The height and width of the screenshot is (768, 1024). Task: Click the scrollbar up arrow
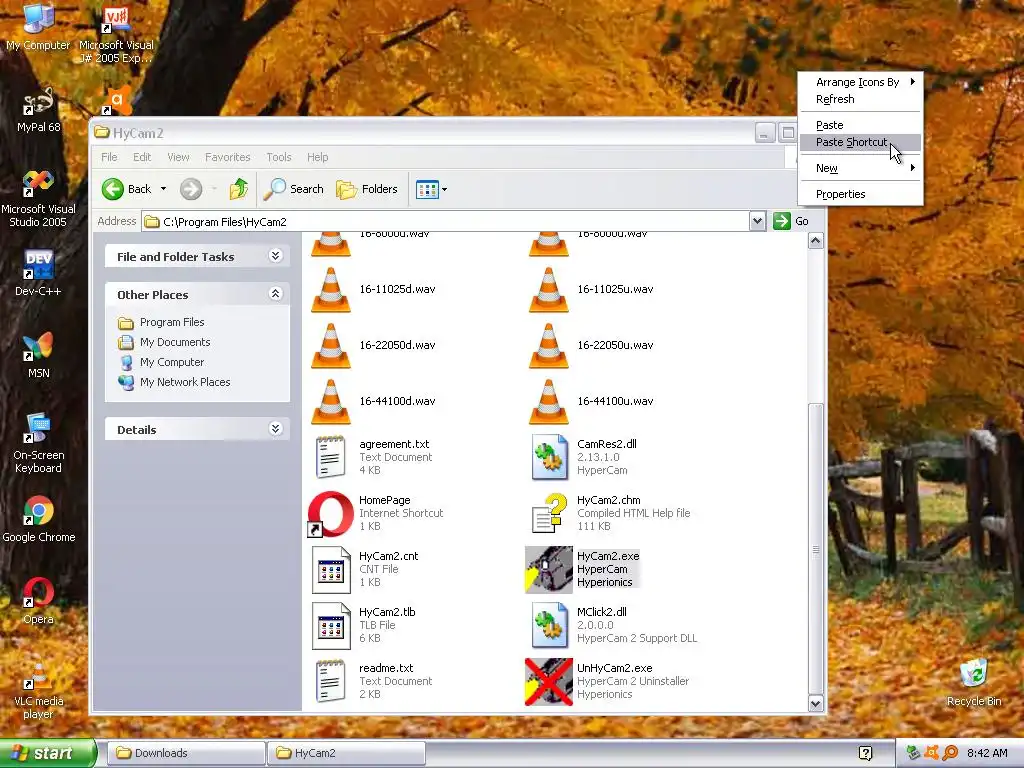pos(816,241)
